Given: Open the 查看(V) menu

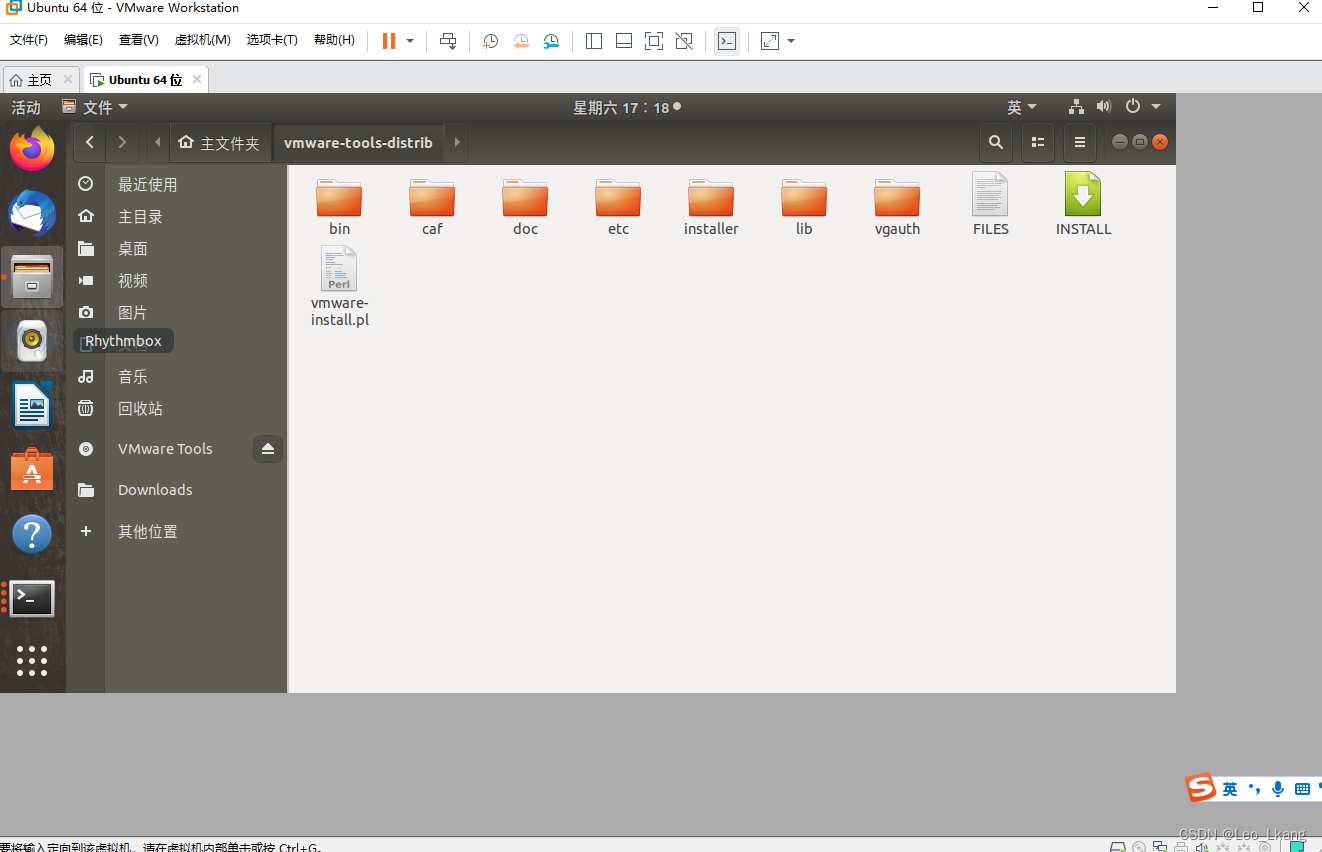Looking at the screenshot, I should point(139,40).
